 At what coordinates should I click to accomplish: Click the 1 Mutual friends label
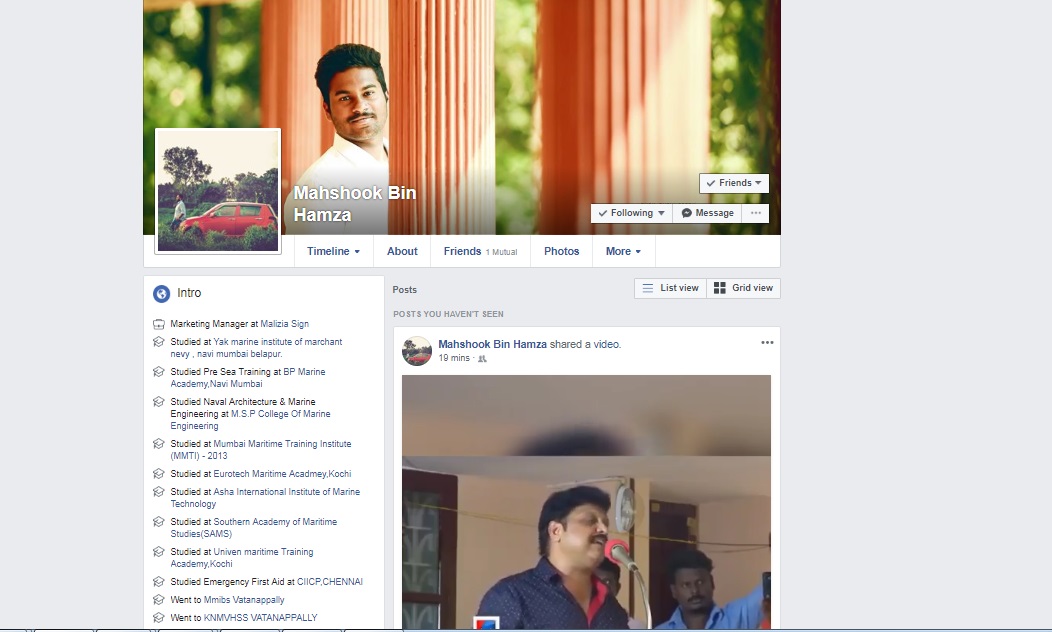pos(501,252)
